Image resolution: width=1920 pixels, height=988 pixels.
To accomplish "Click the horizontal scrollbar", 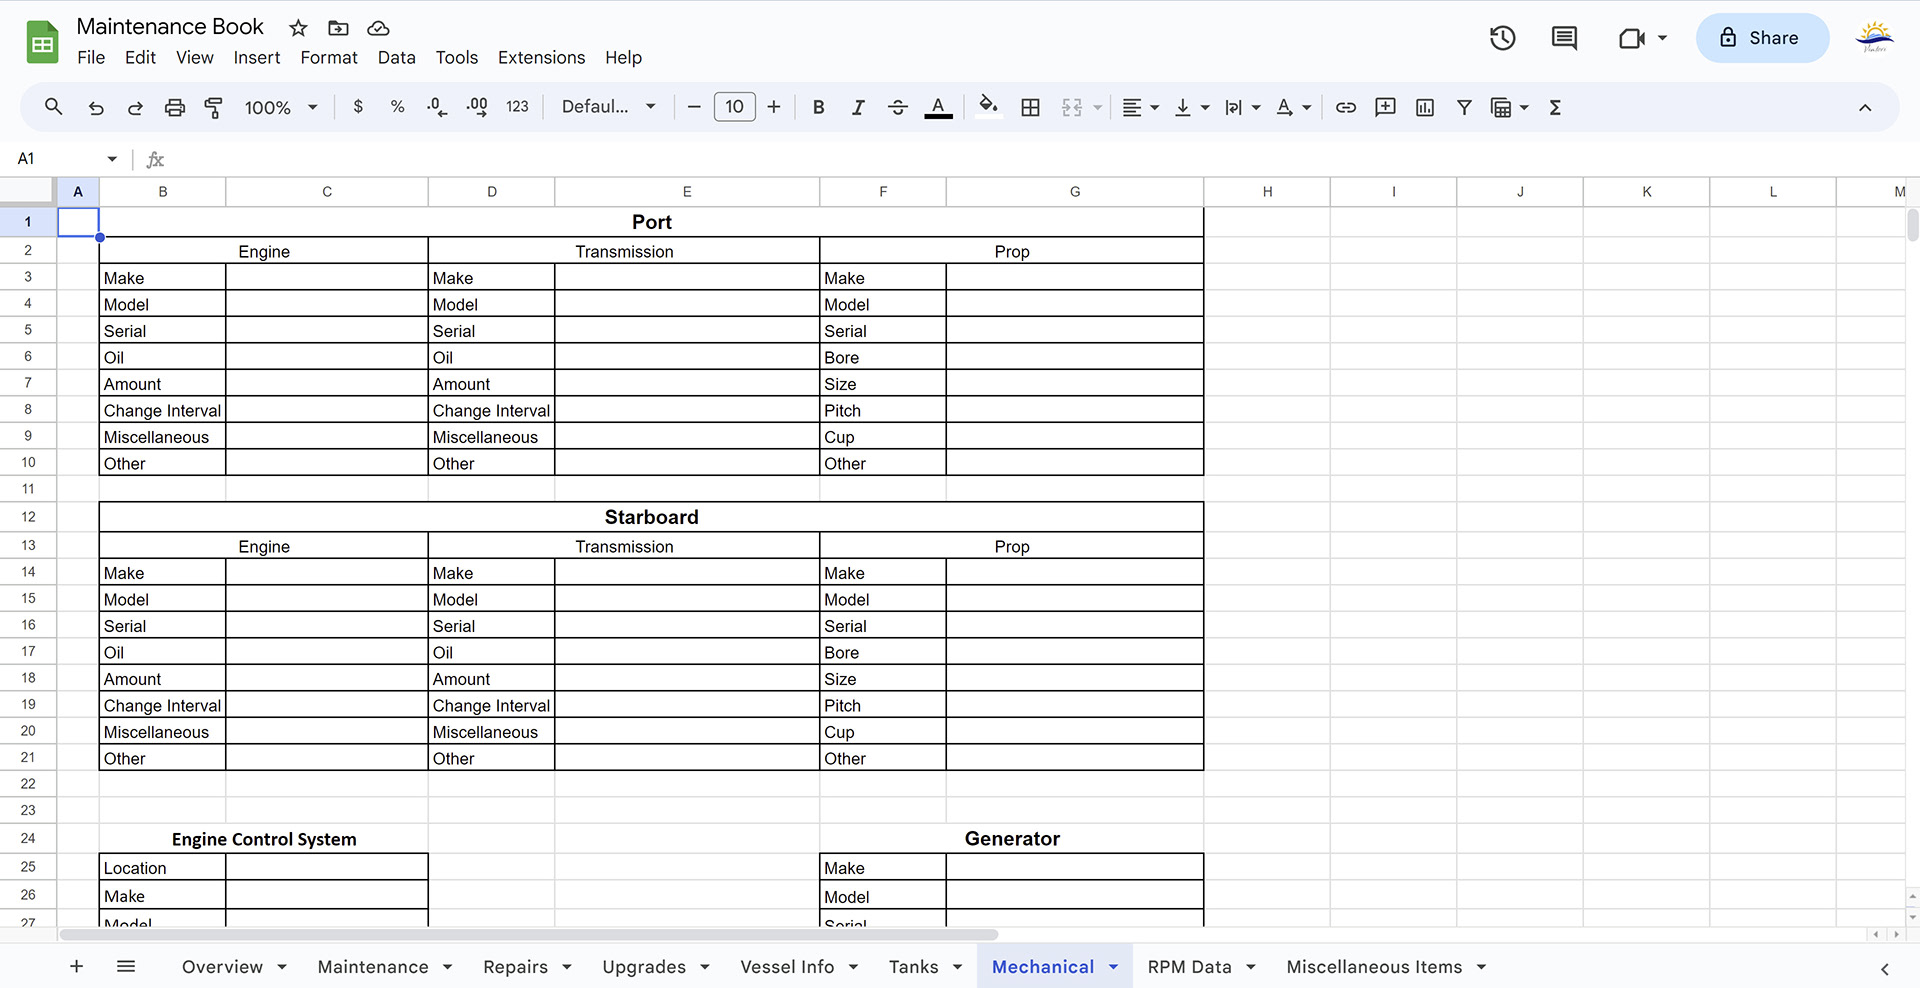I will point(529,935).
